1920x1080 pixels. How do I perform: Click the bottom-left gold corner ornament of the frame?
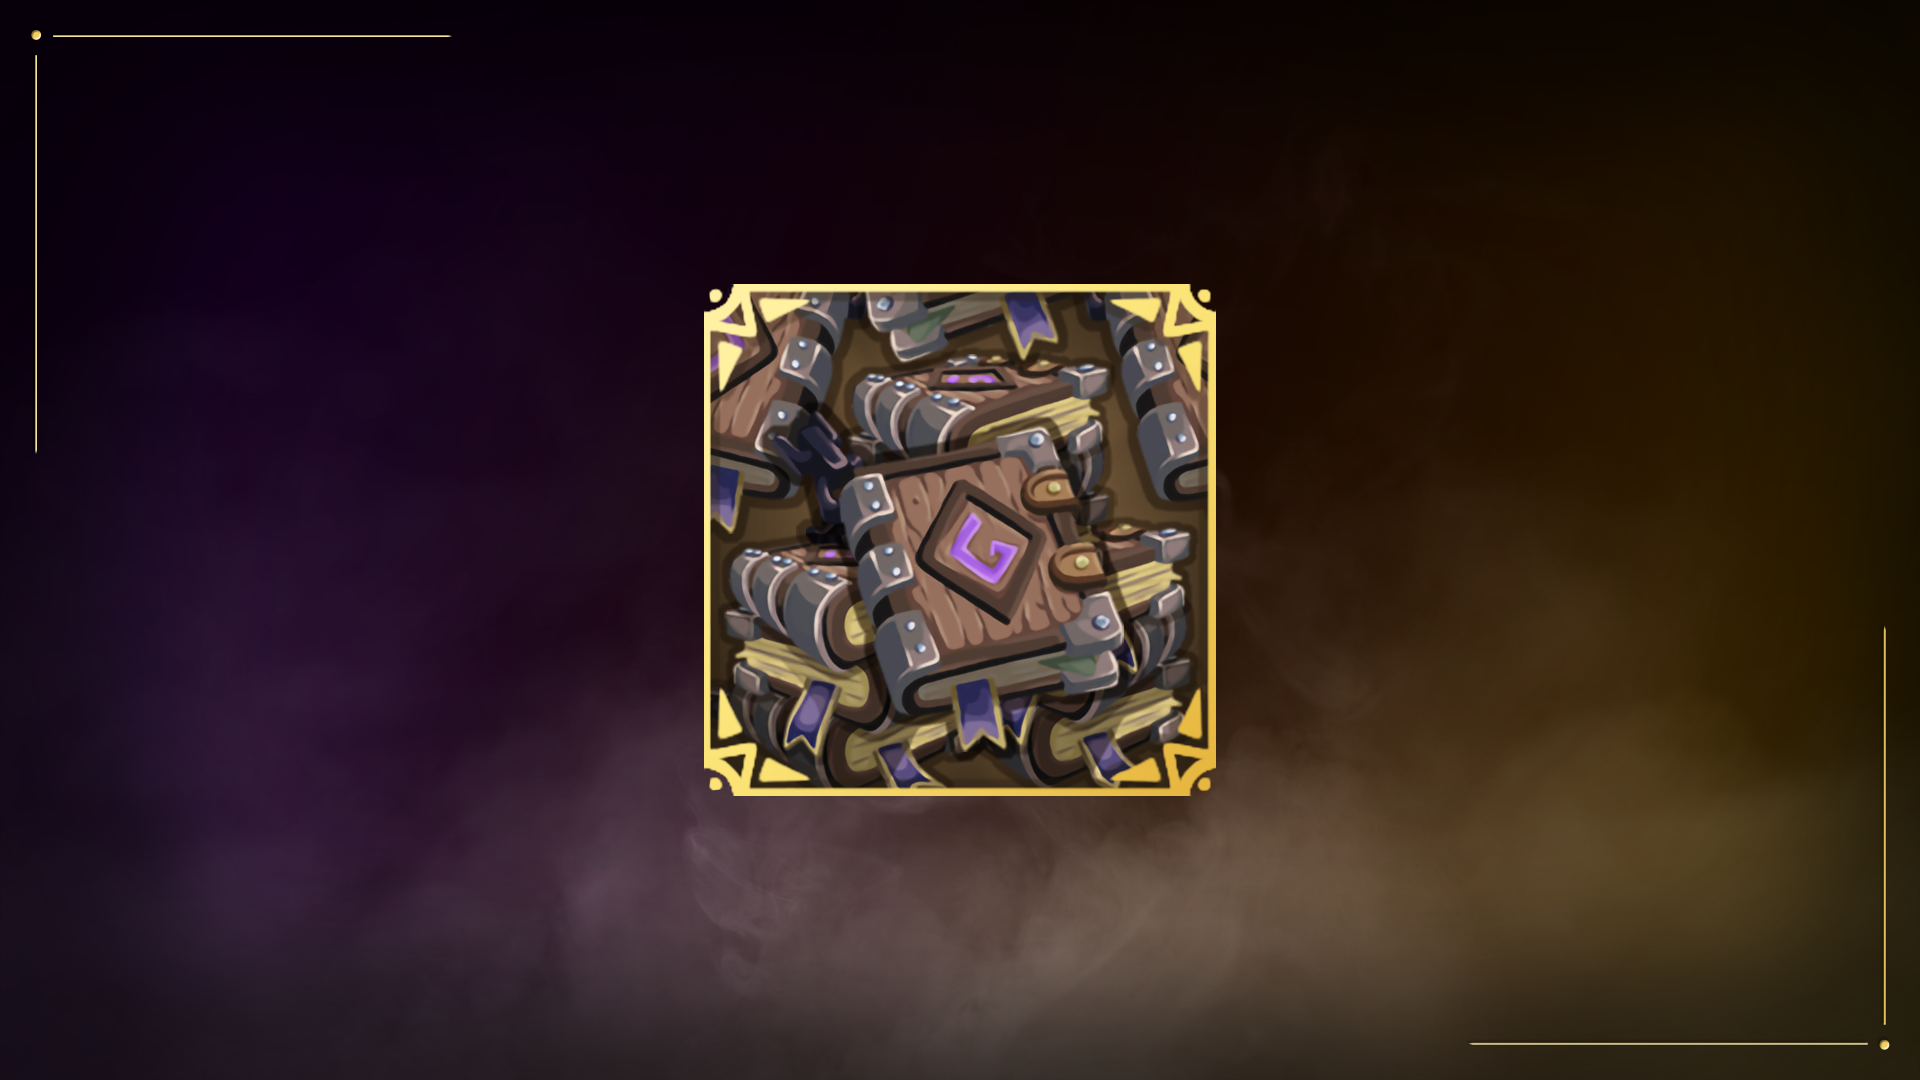[x=733, y=767]
